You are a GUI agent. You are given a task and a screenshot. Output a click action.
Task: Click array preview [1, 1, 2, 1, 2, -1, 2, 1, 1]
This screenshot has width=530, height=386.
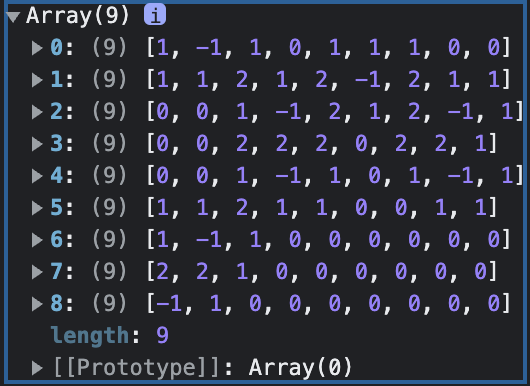(328, 80)
